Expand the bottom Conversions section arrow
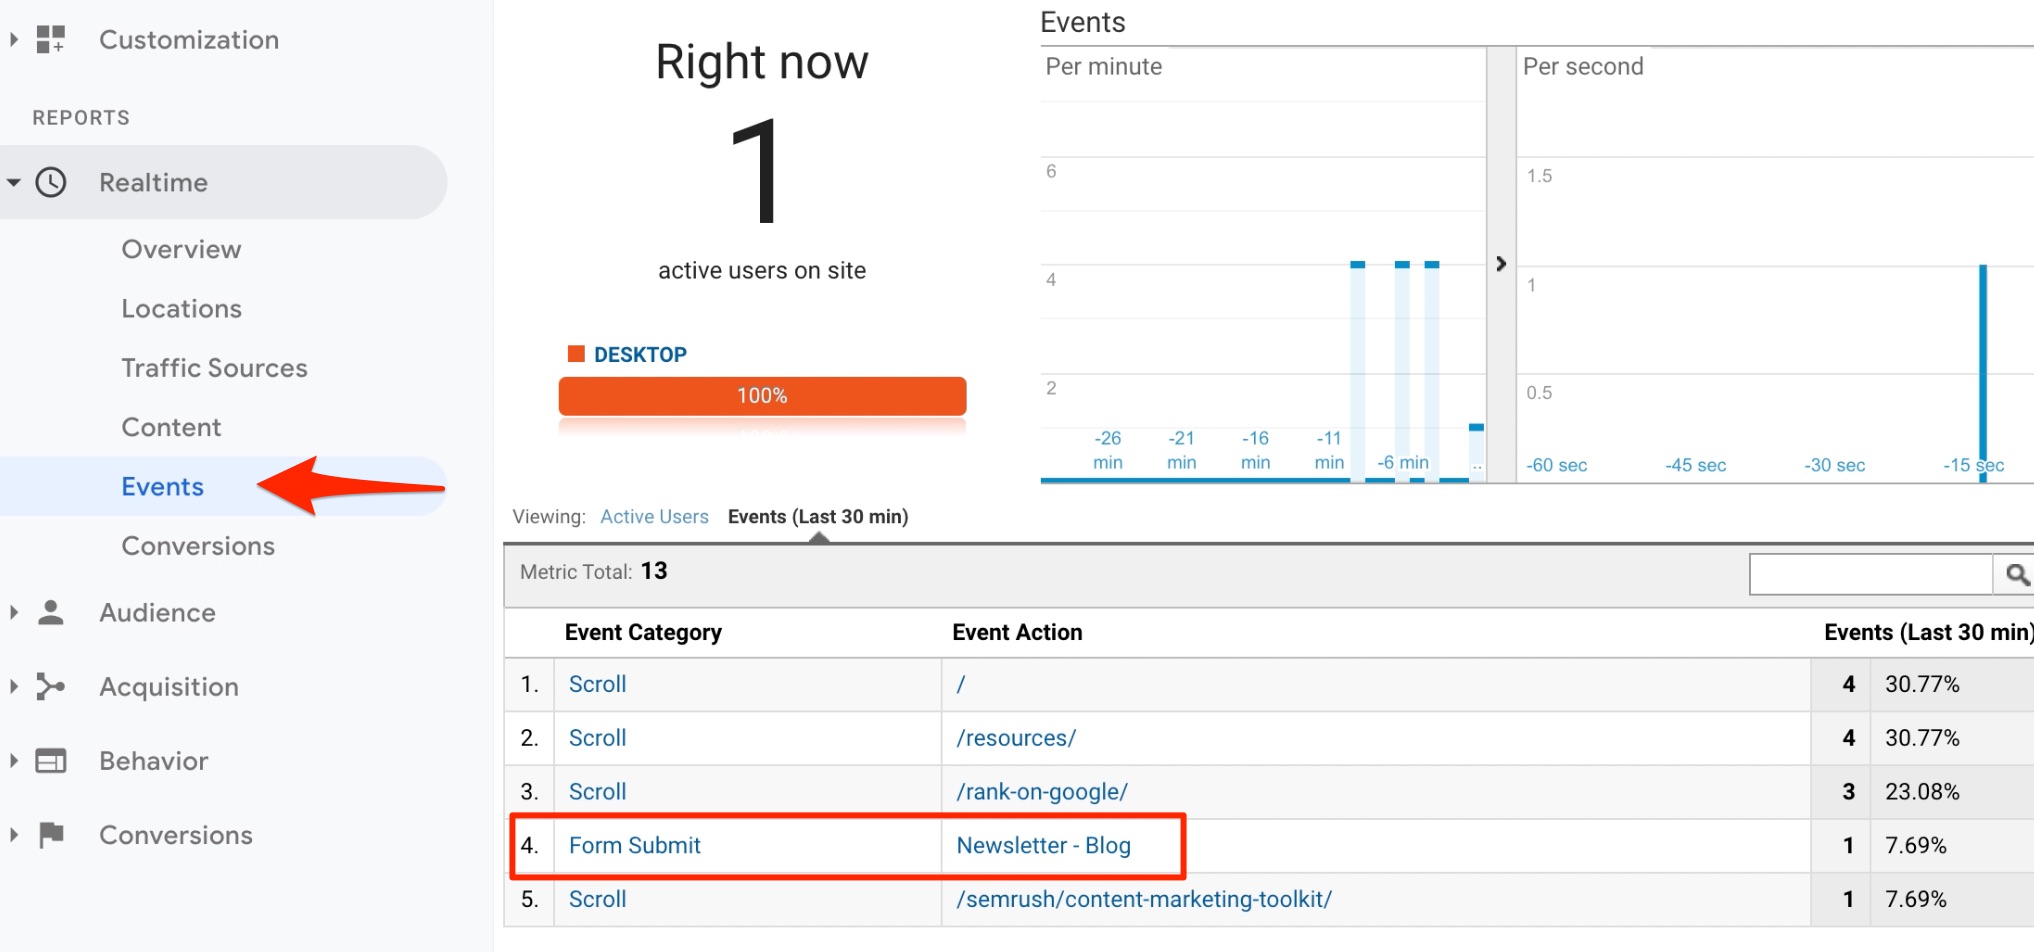The image size is (2034, 952). 14,834
